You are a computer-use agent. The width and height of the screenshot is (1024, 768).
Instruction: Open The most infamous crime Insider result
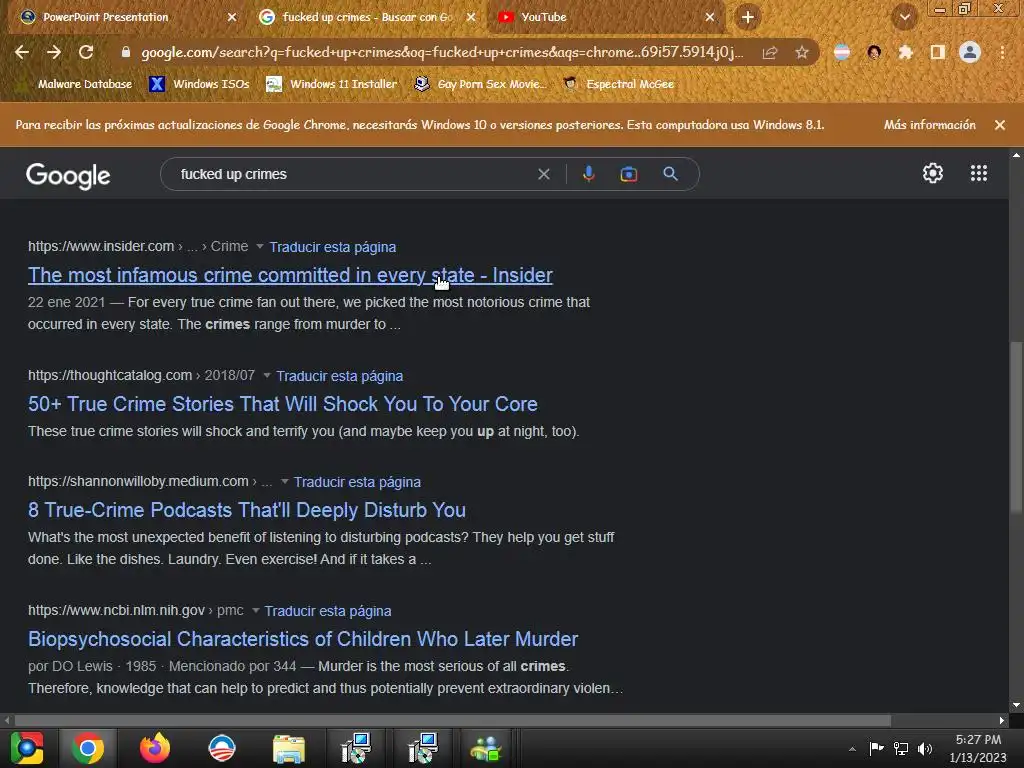290,275
